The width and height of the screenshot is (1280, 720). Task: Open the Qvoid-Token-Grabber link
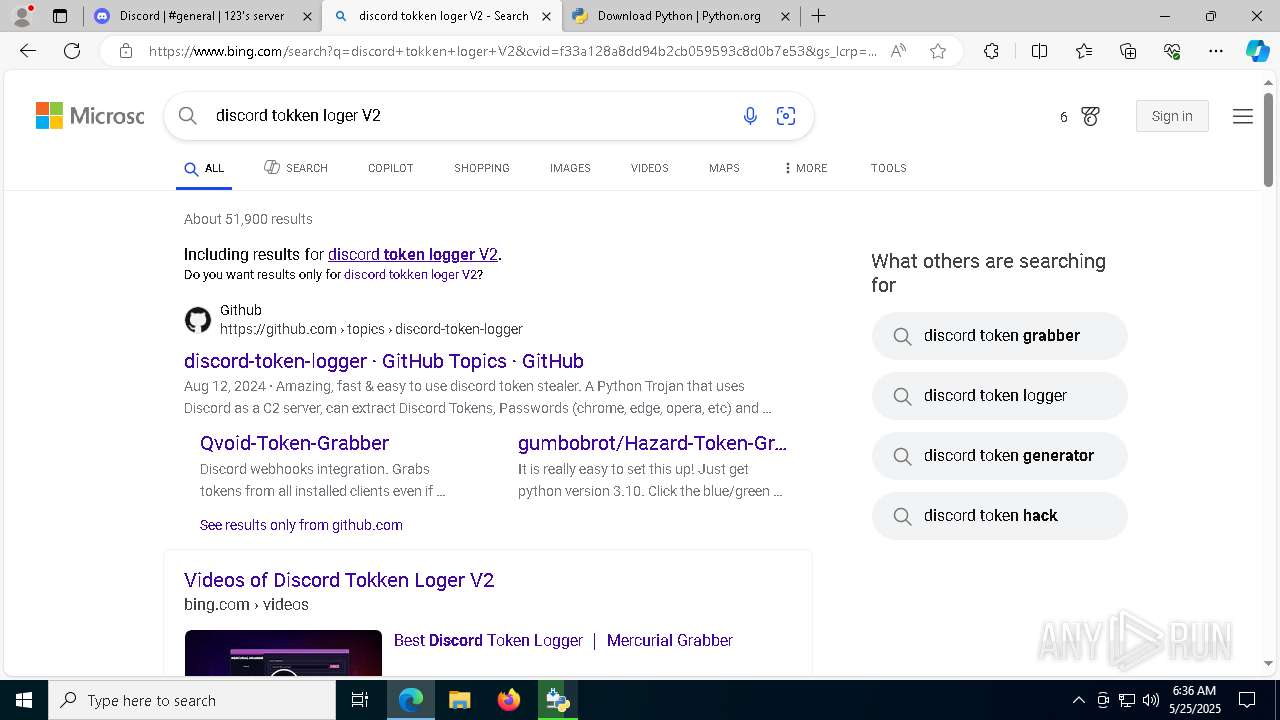pos(294,443)
